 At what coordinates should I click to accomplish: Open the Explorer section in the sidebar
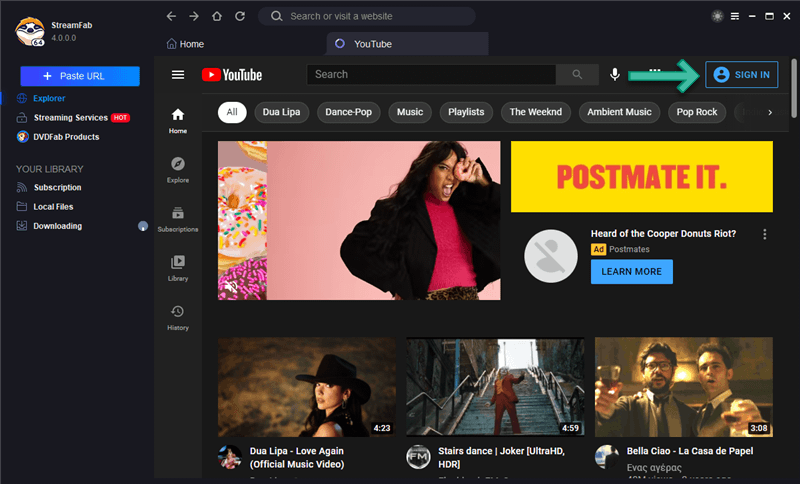click(x=49, y=98)
